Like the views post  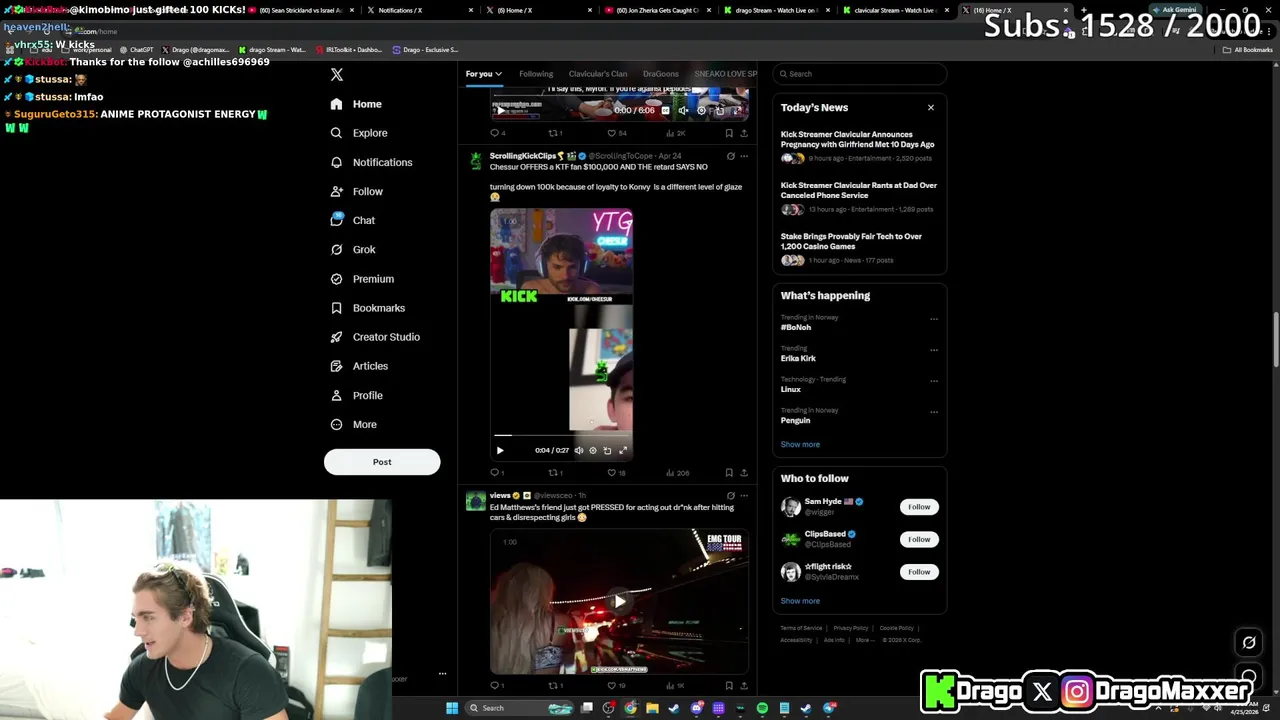click(617, 686)
